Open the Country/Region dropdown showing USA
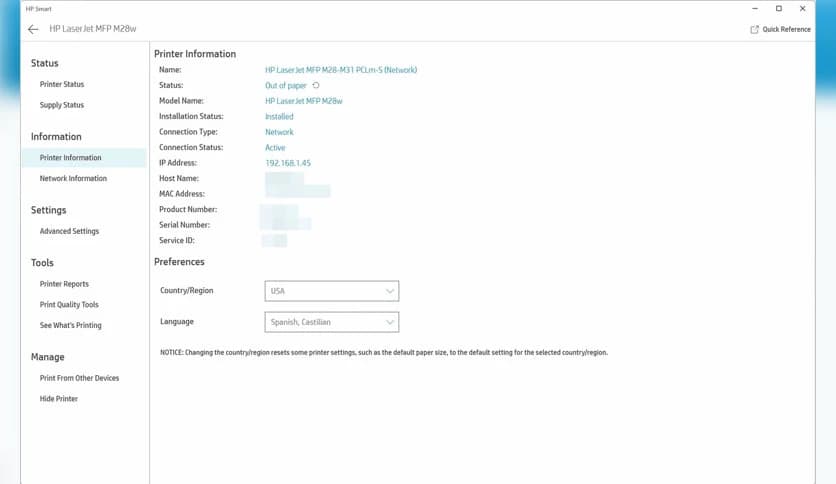Screen dimensions: 836x484 click(x=332, y=291)
